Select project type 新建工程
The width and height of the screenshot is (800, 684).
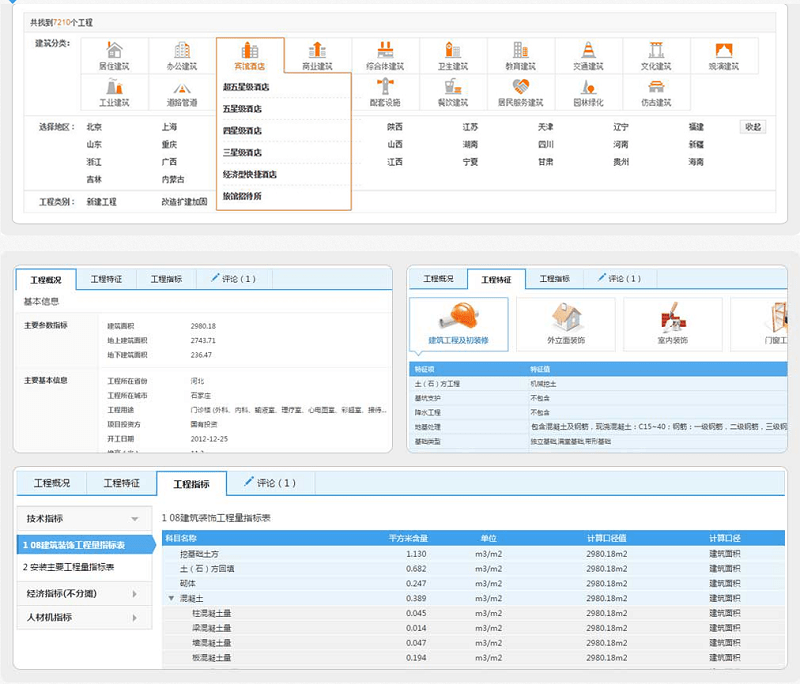click(102, 202)
